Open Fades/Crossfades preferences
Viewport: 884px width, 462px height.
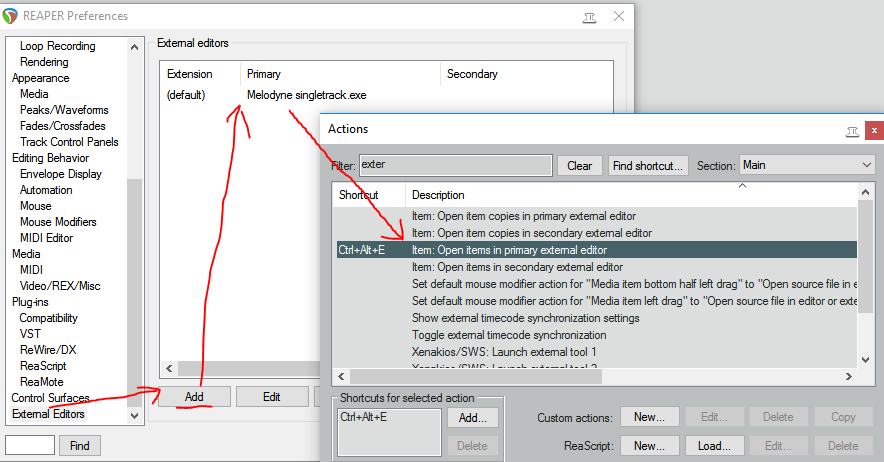click(63, 126)
